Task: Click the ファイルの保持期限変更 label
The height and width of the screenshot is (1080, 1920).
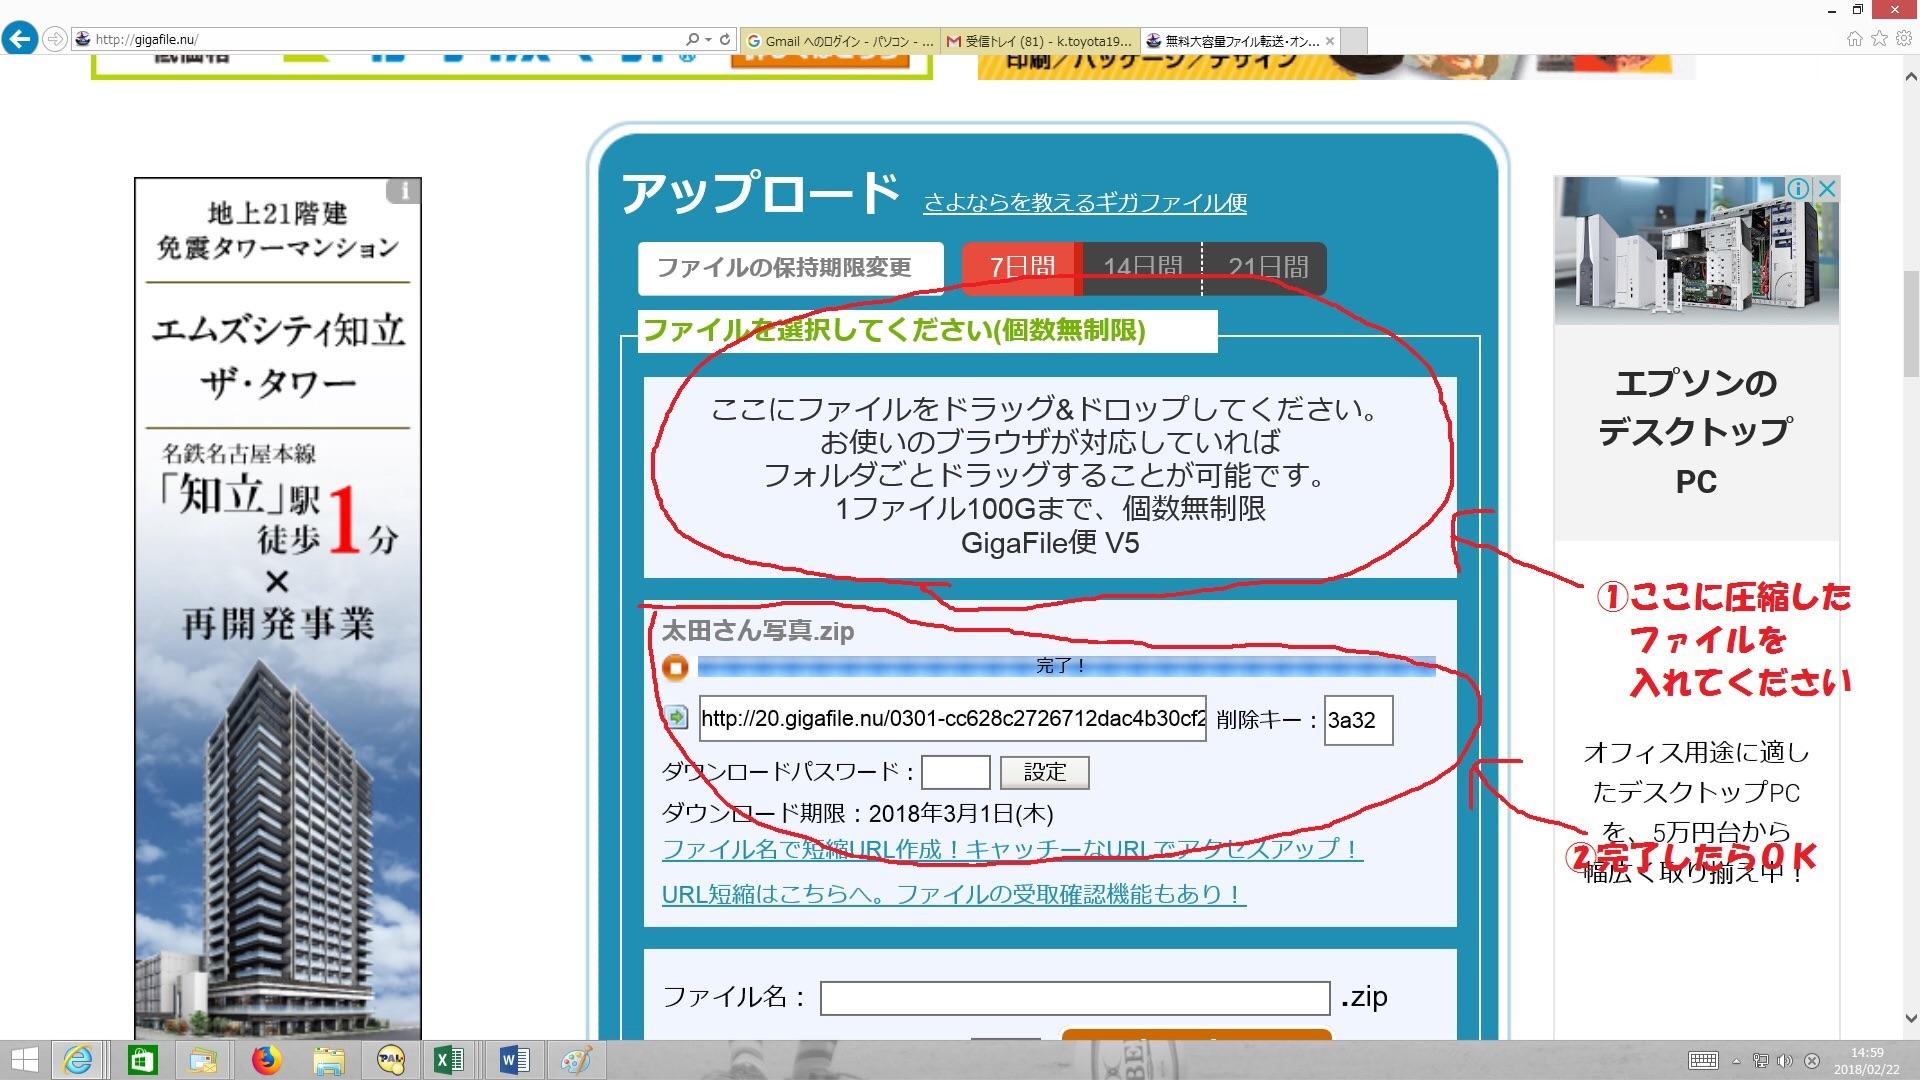Action: [790, 268]
